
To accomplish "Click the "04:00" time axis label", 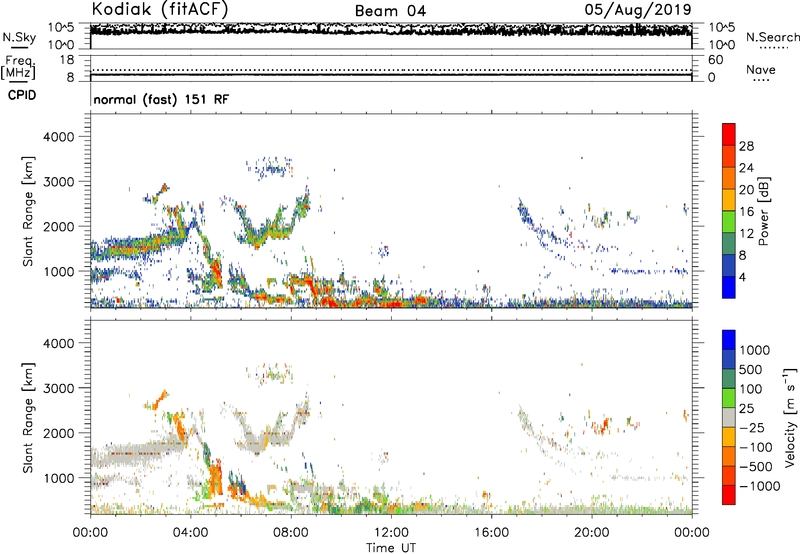I will (x=191, y=533).
